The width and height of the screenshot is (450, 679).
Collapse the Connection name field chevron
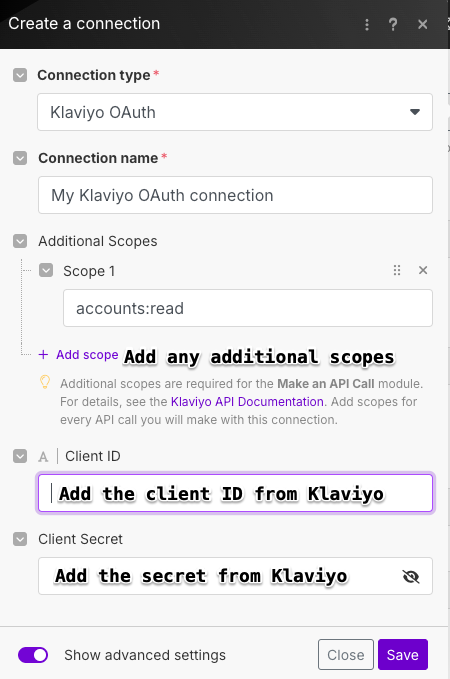click(x=20, y=158)
